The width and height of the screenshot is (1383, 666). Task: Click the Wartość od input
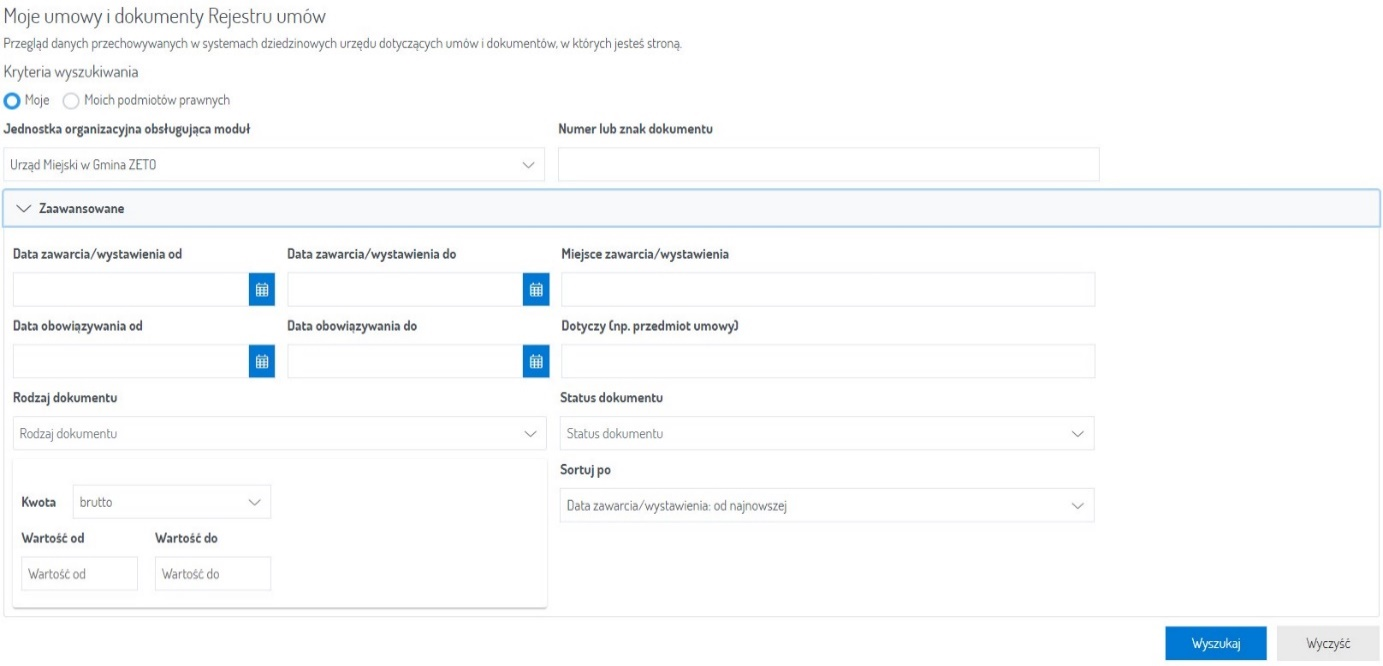click(x=79, y=574)
